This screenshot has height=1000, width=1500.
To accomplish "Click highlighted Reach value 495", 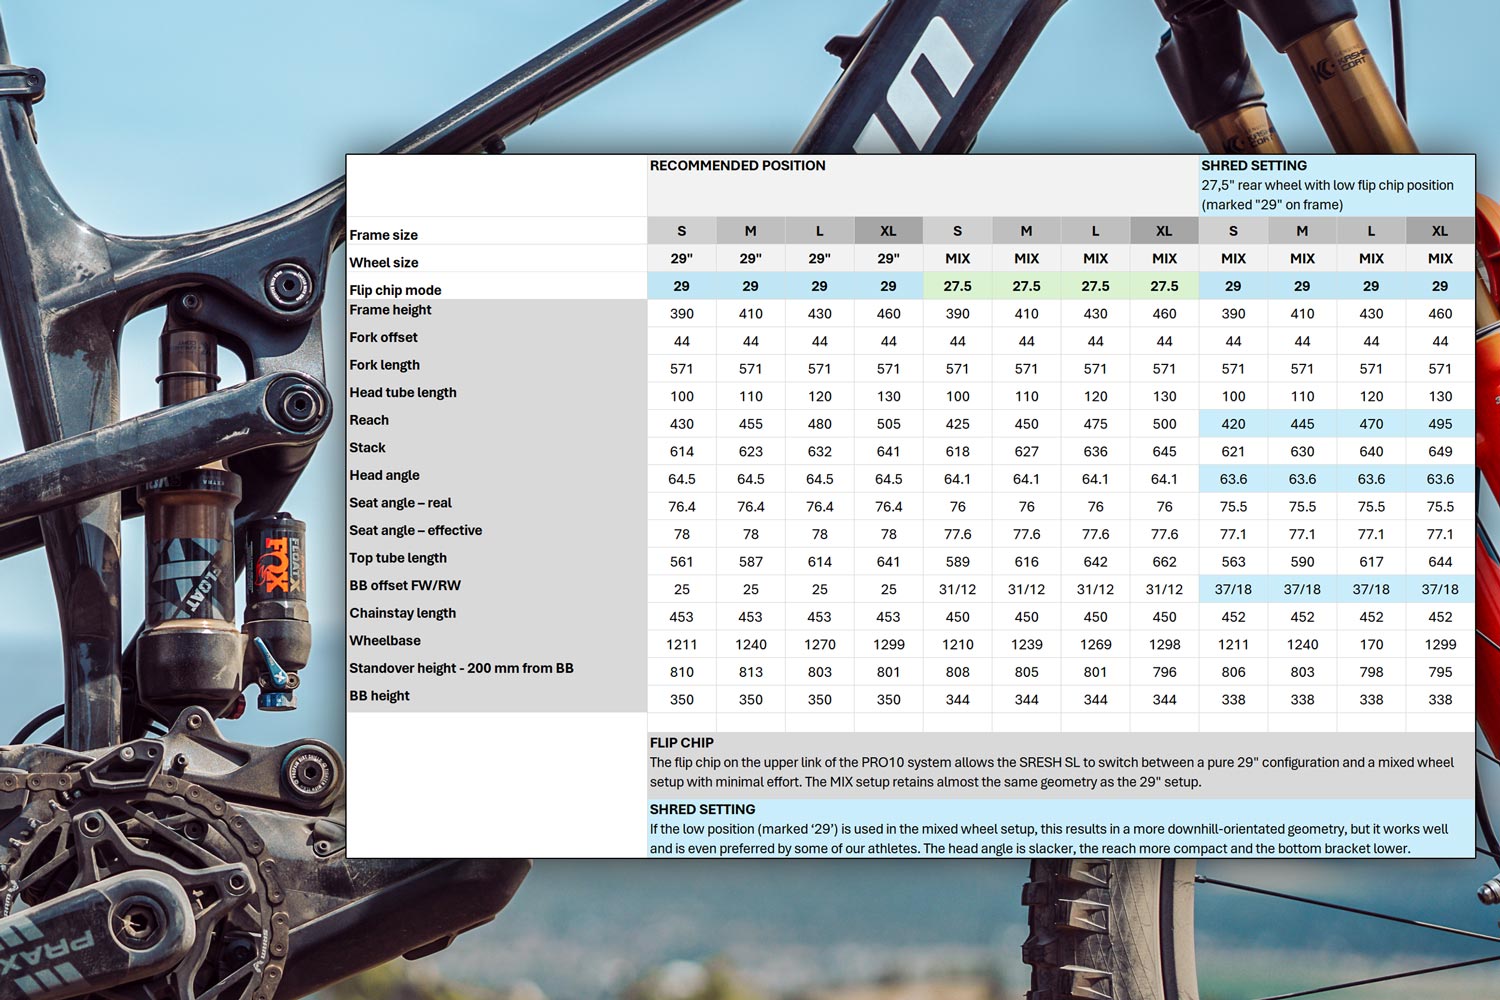I will click(1440, 424).
